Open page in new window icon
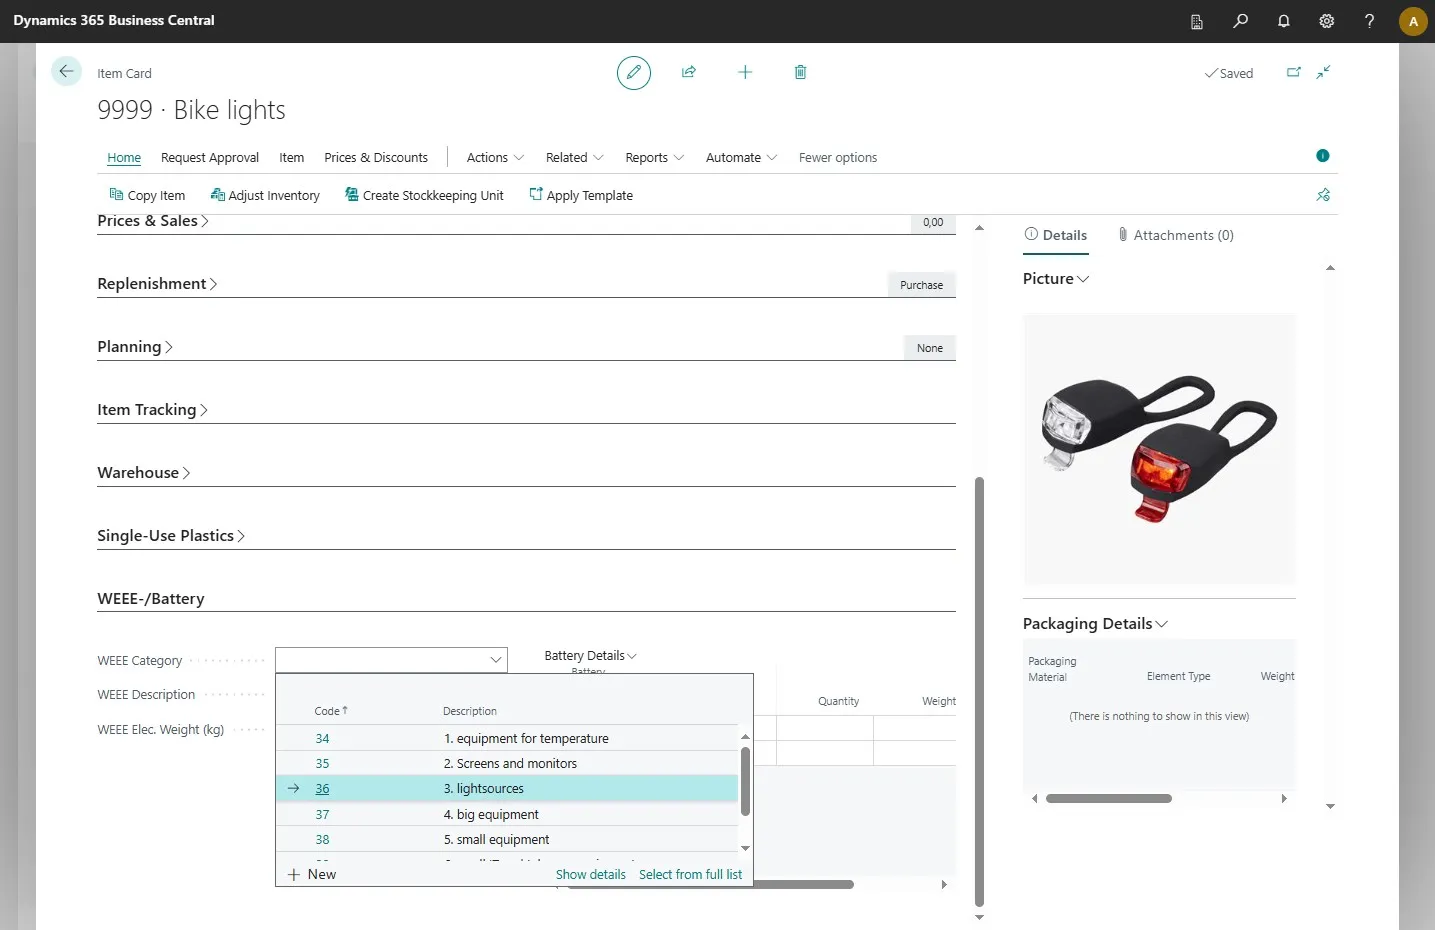This screenshot has height=930, width=1435. coord(1294,72)
